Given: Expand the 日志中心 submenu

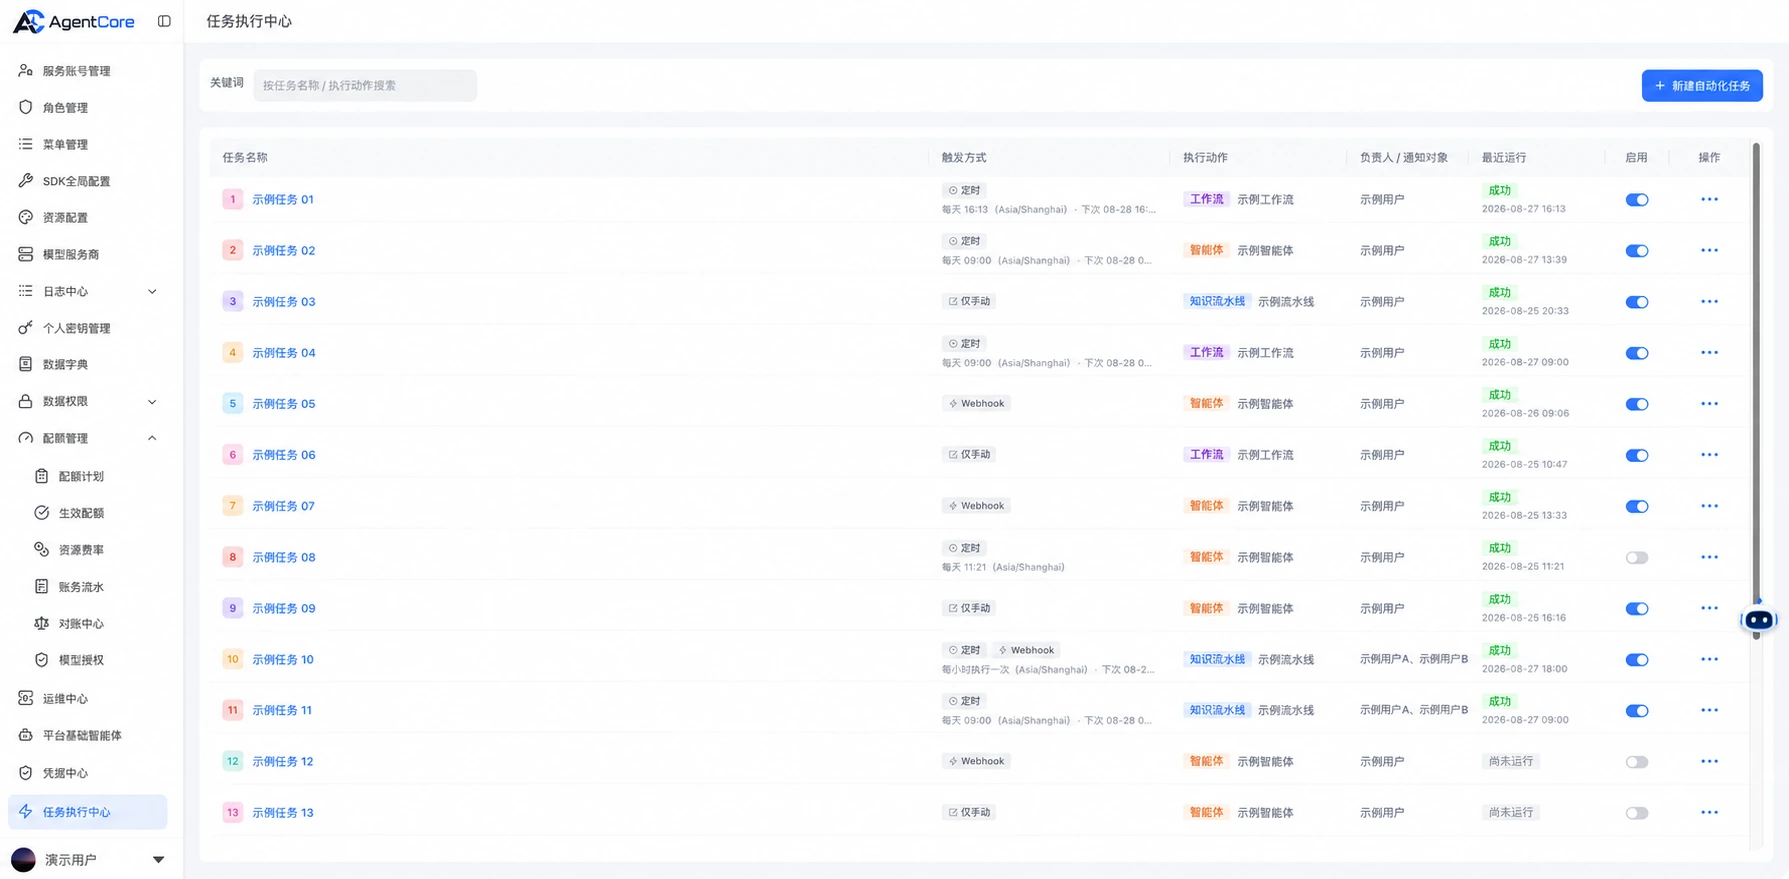Looking at the screenshot, I should click(152, 292).
